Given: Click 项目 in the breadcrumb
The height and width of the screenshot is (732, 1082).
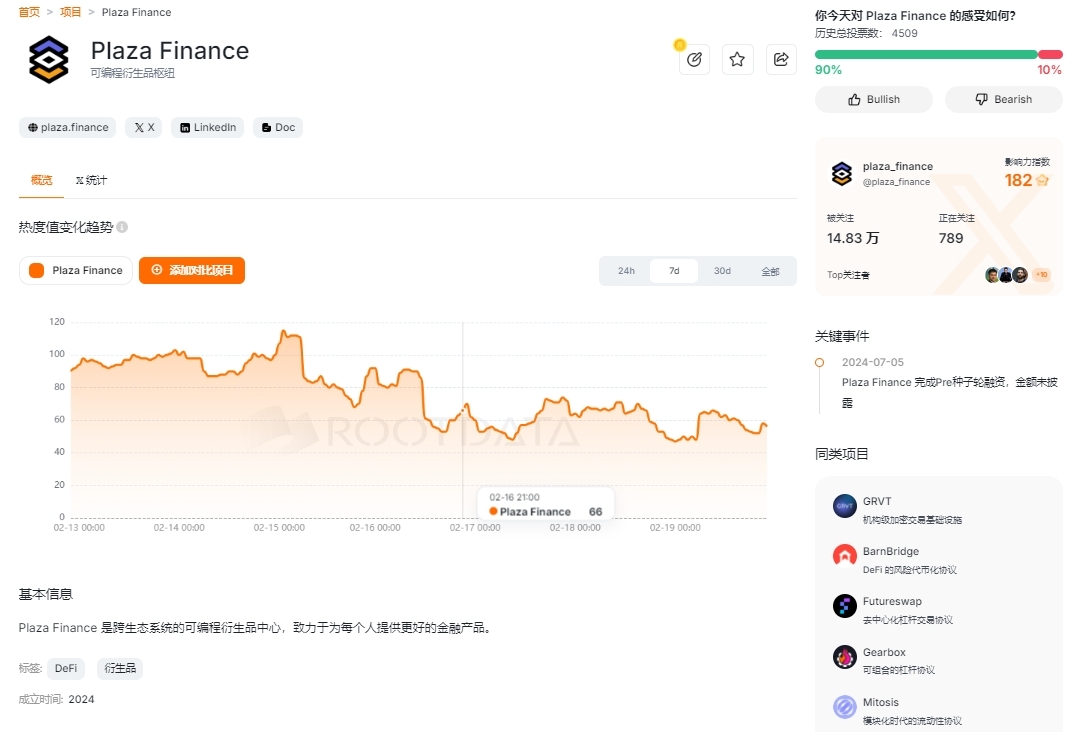Looking at the screenshot, I should [70, 12].
